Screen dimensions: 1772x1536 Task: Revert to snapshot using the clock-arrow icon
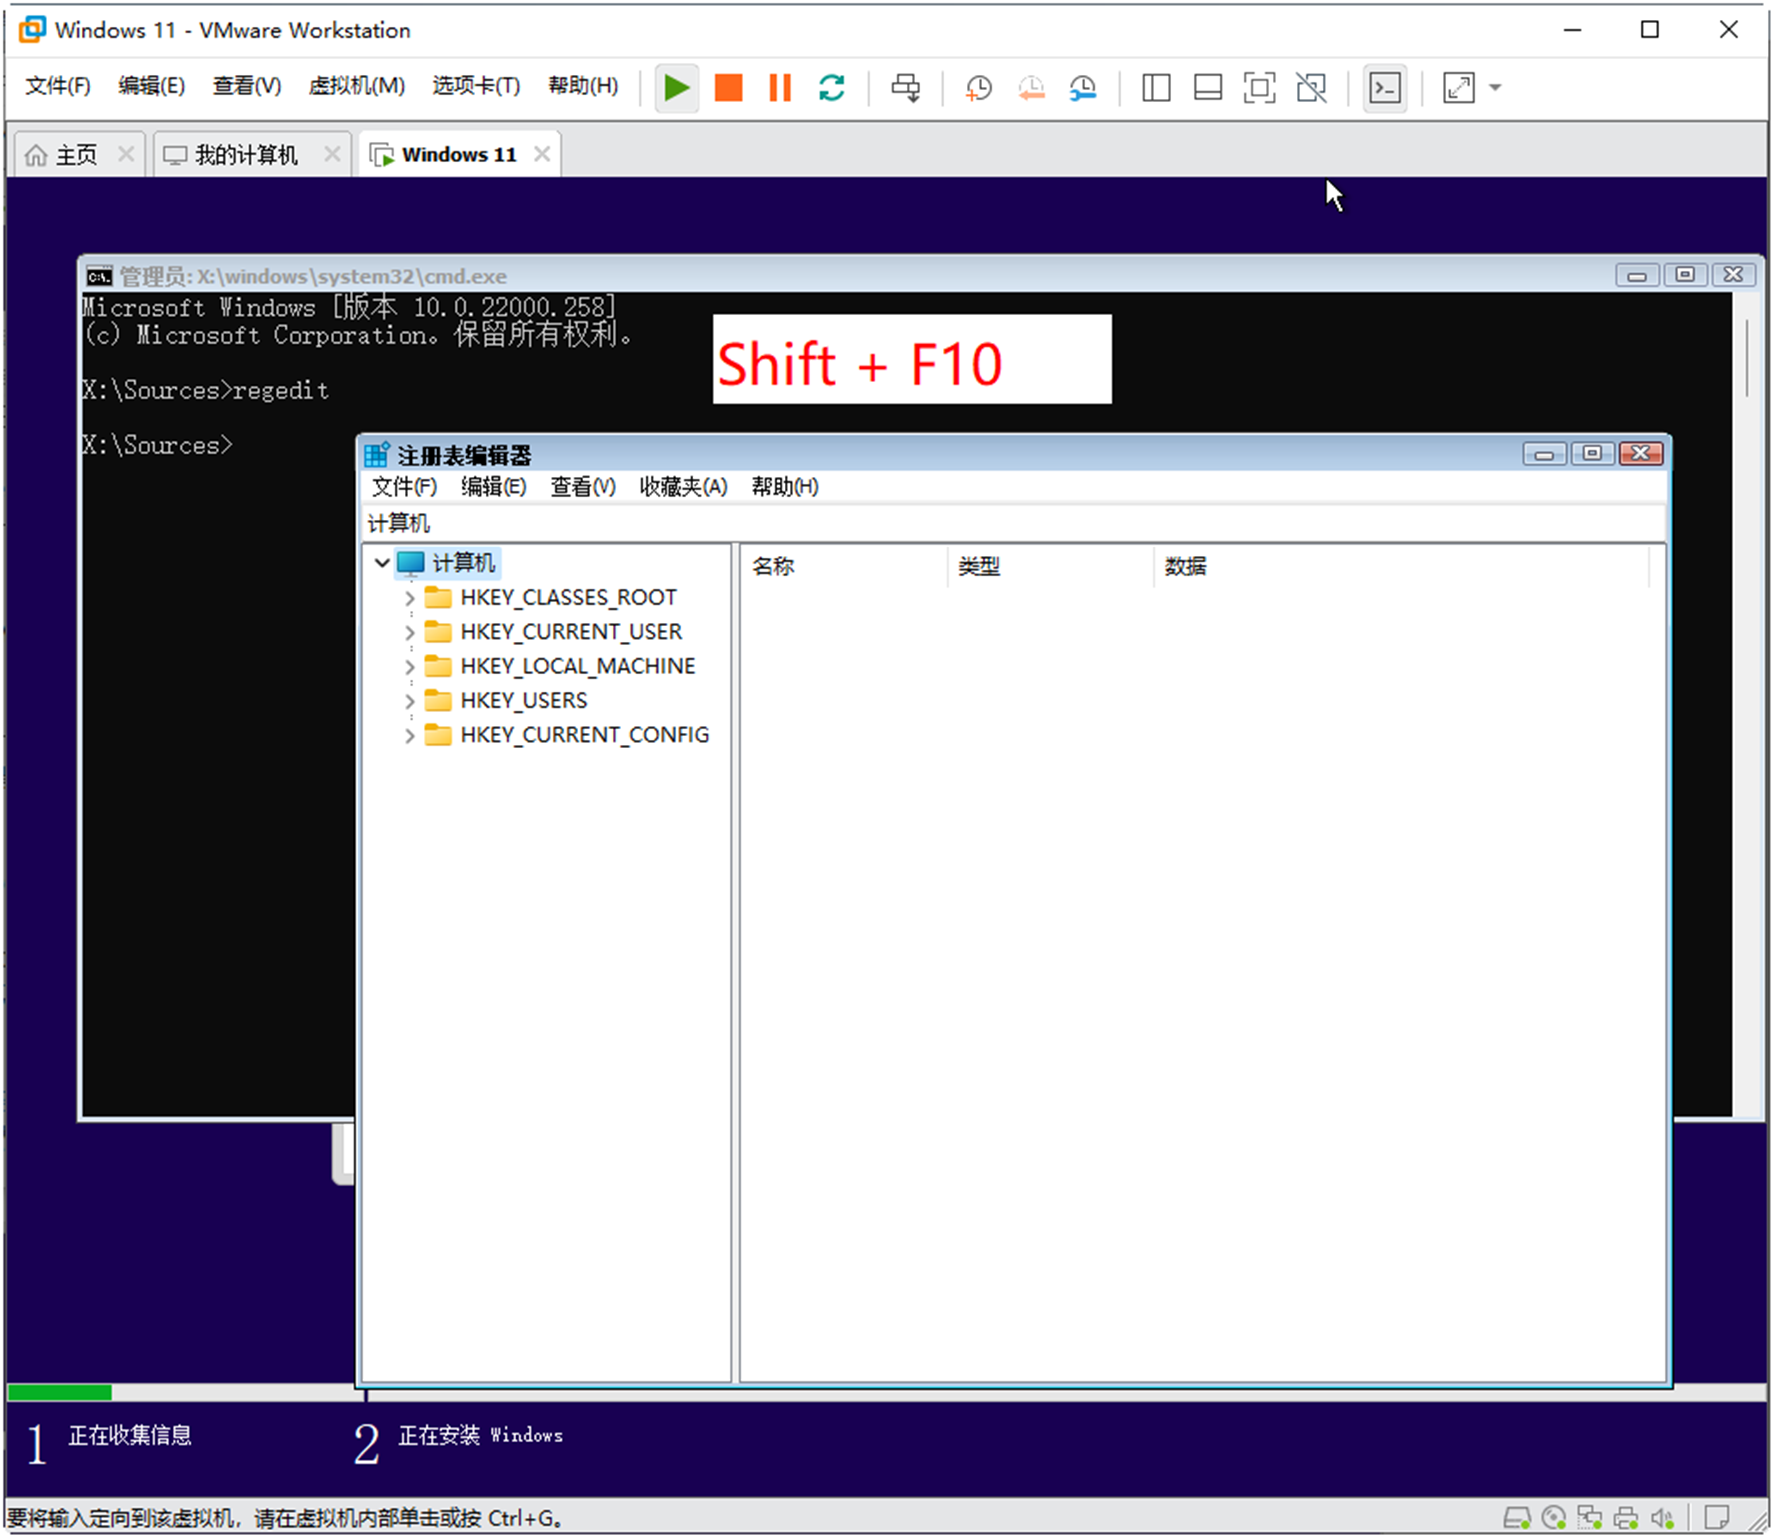pos(1031,88)
